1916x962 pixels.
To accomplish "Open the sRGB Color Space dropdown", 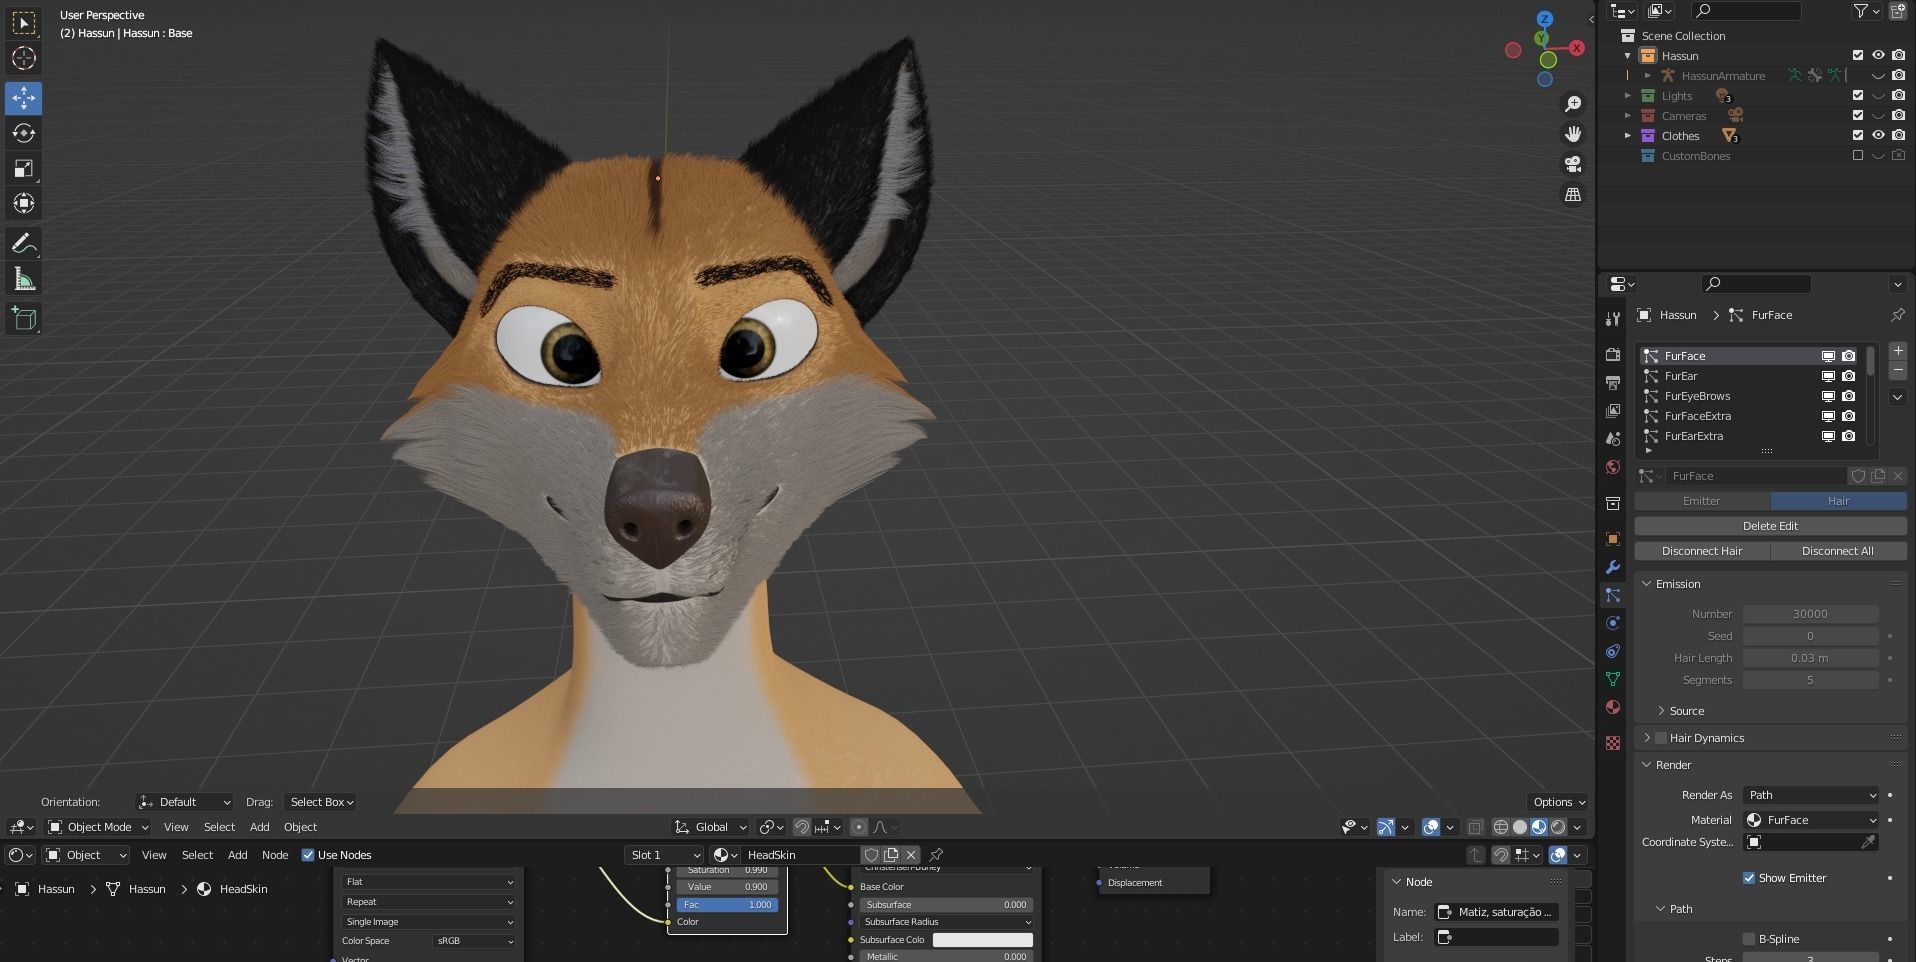I will click(x=474, y=941).
